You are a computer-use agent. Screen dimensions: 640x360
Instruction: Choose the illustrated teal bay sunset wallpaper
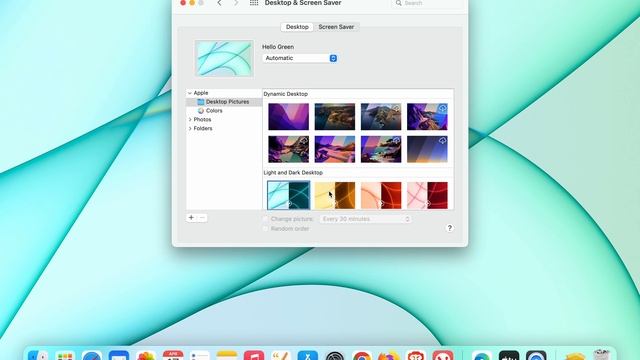point(381,149)
